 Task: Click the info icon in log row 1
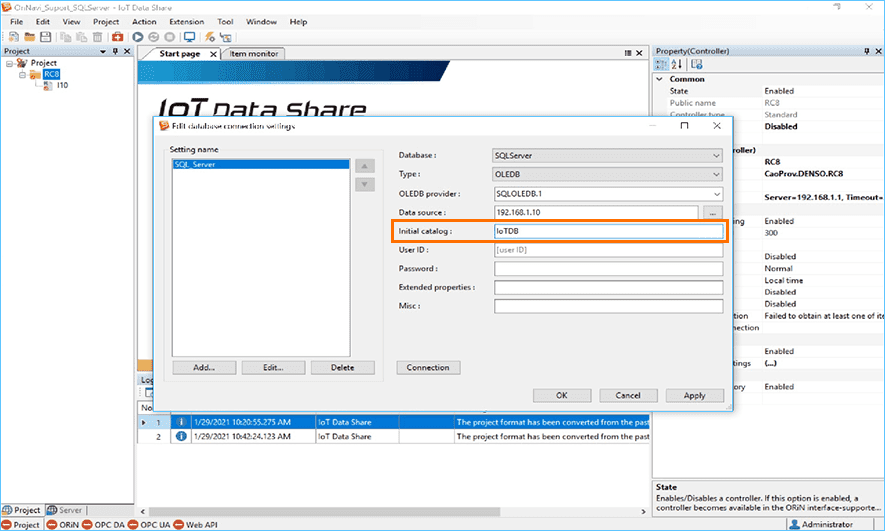pos(181,422)
